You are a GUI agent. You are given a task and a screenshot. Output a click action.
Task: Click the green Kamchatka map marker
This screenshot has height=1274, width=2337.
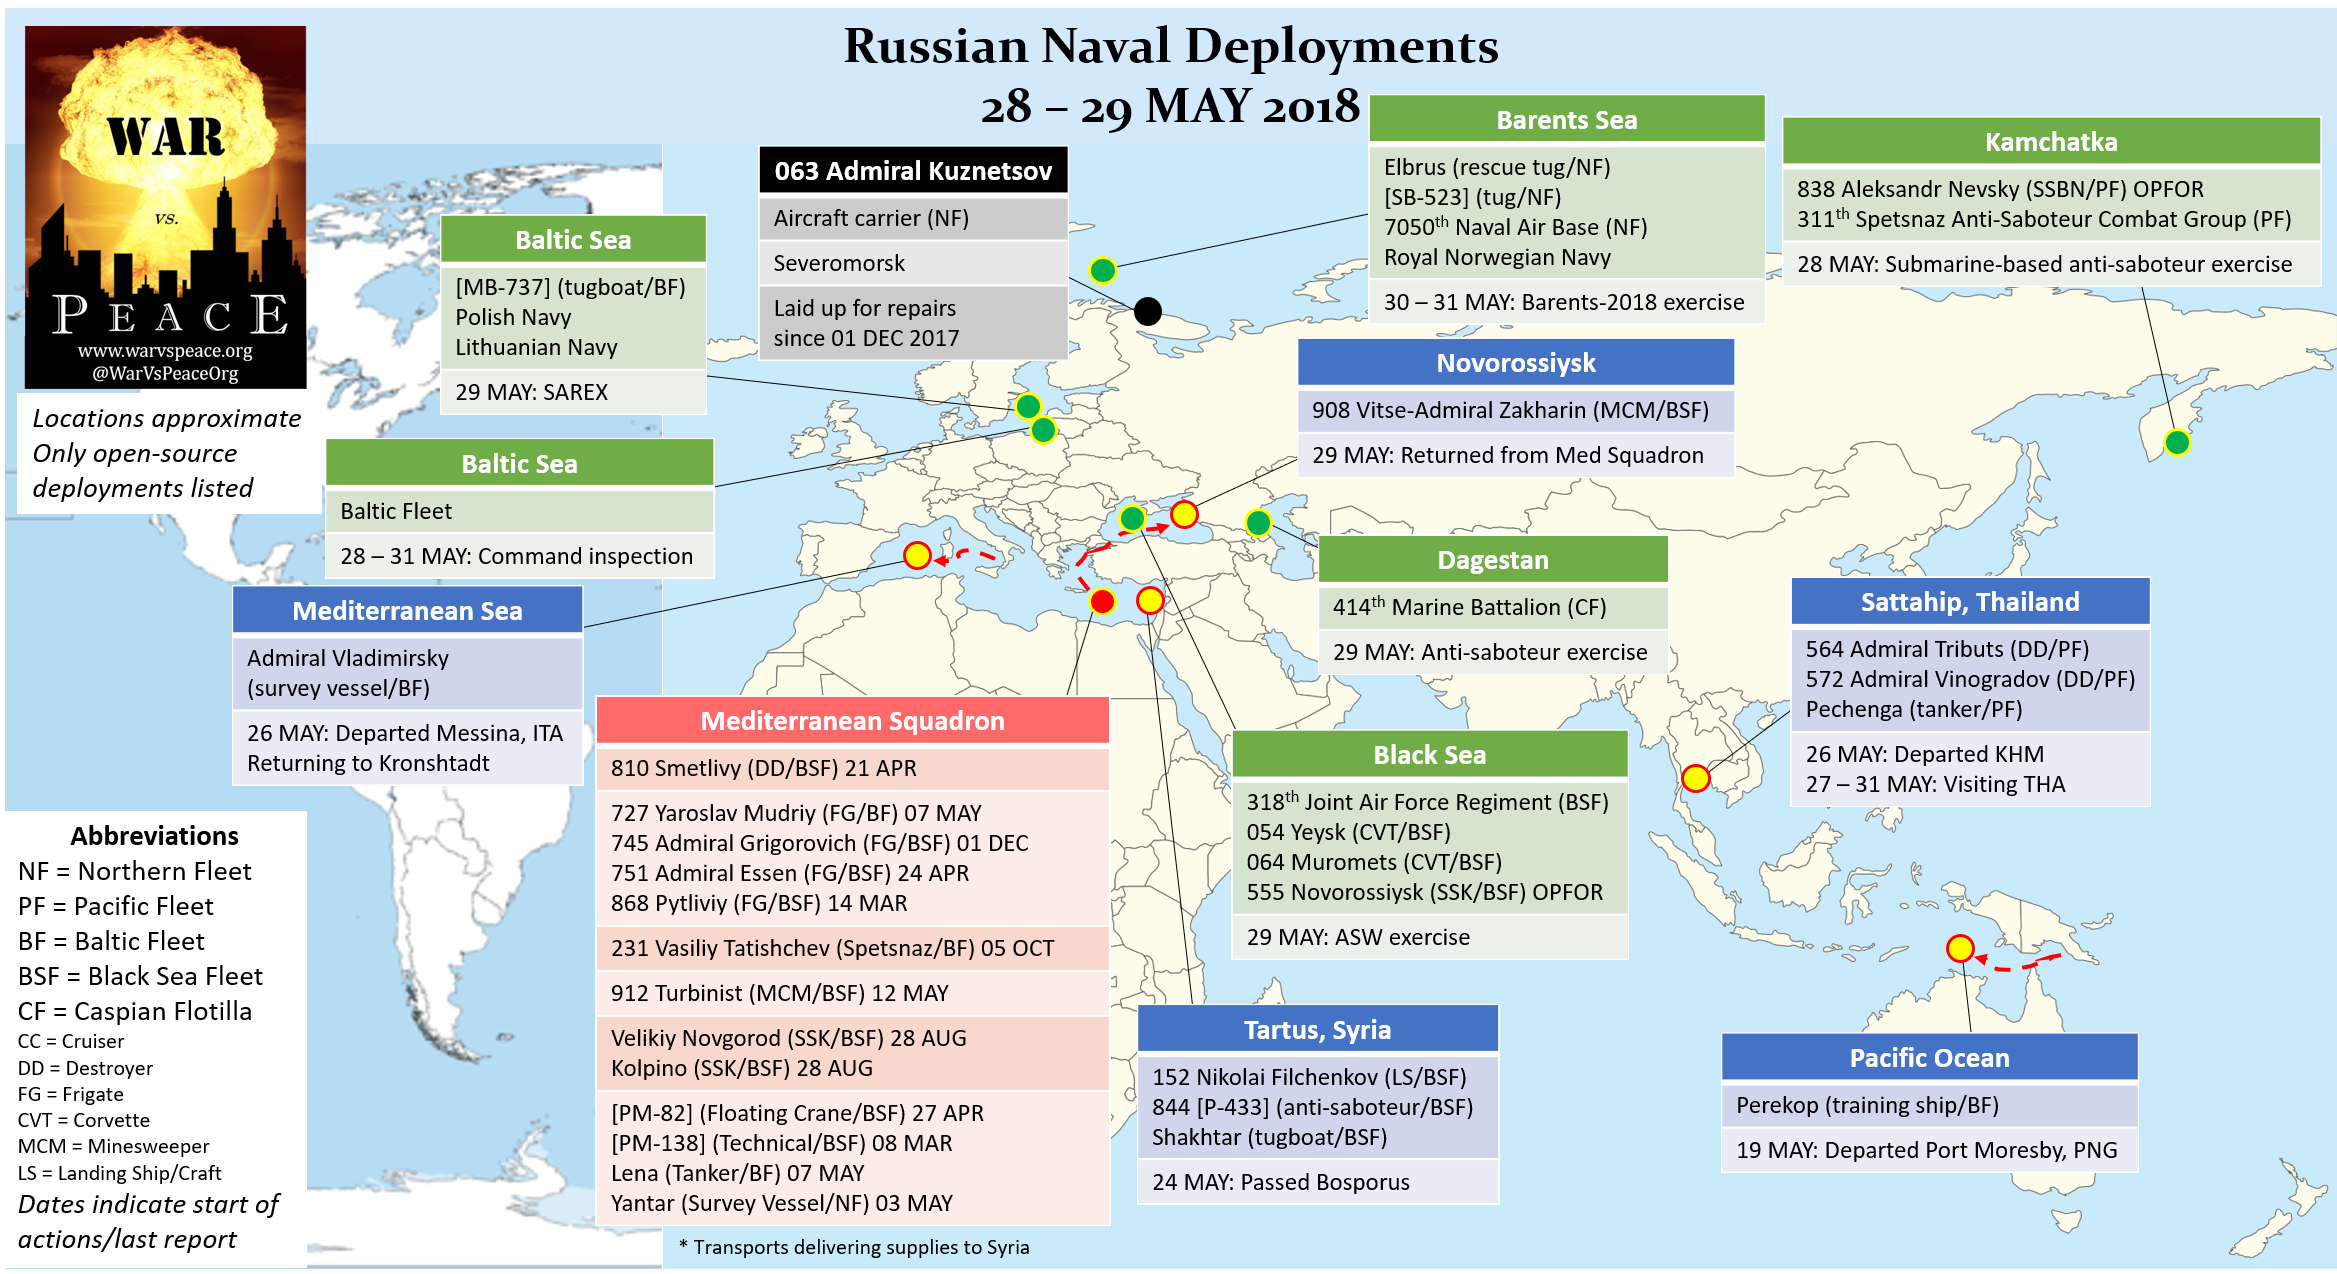2177,442
